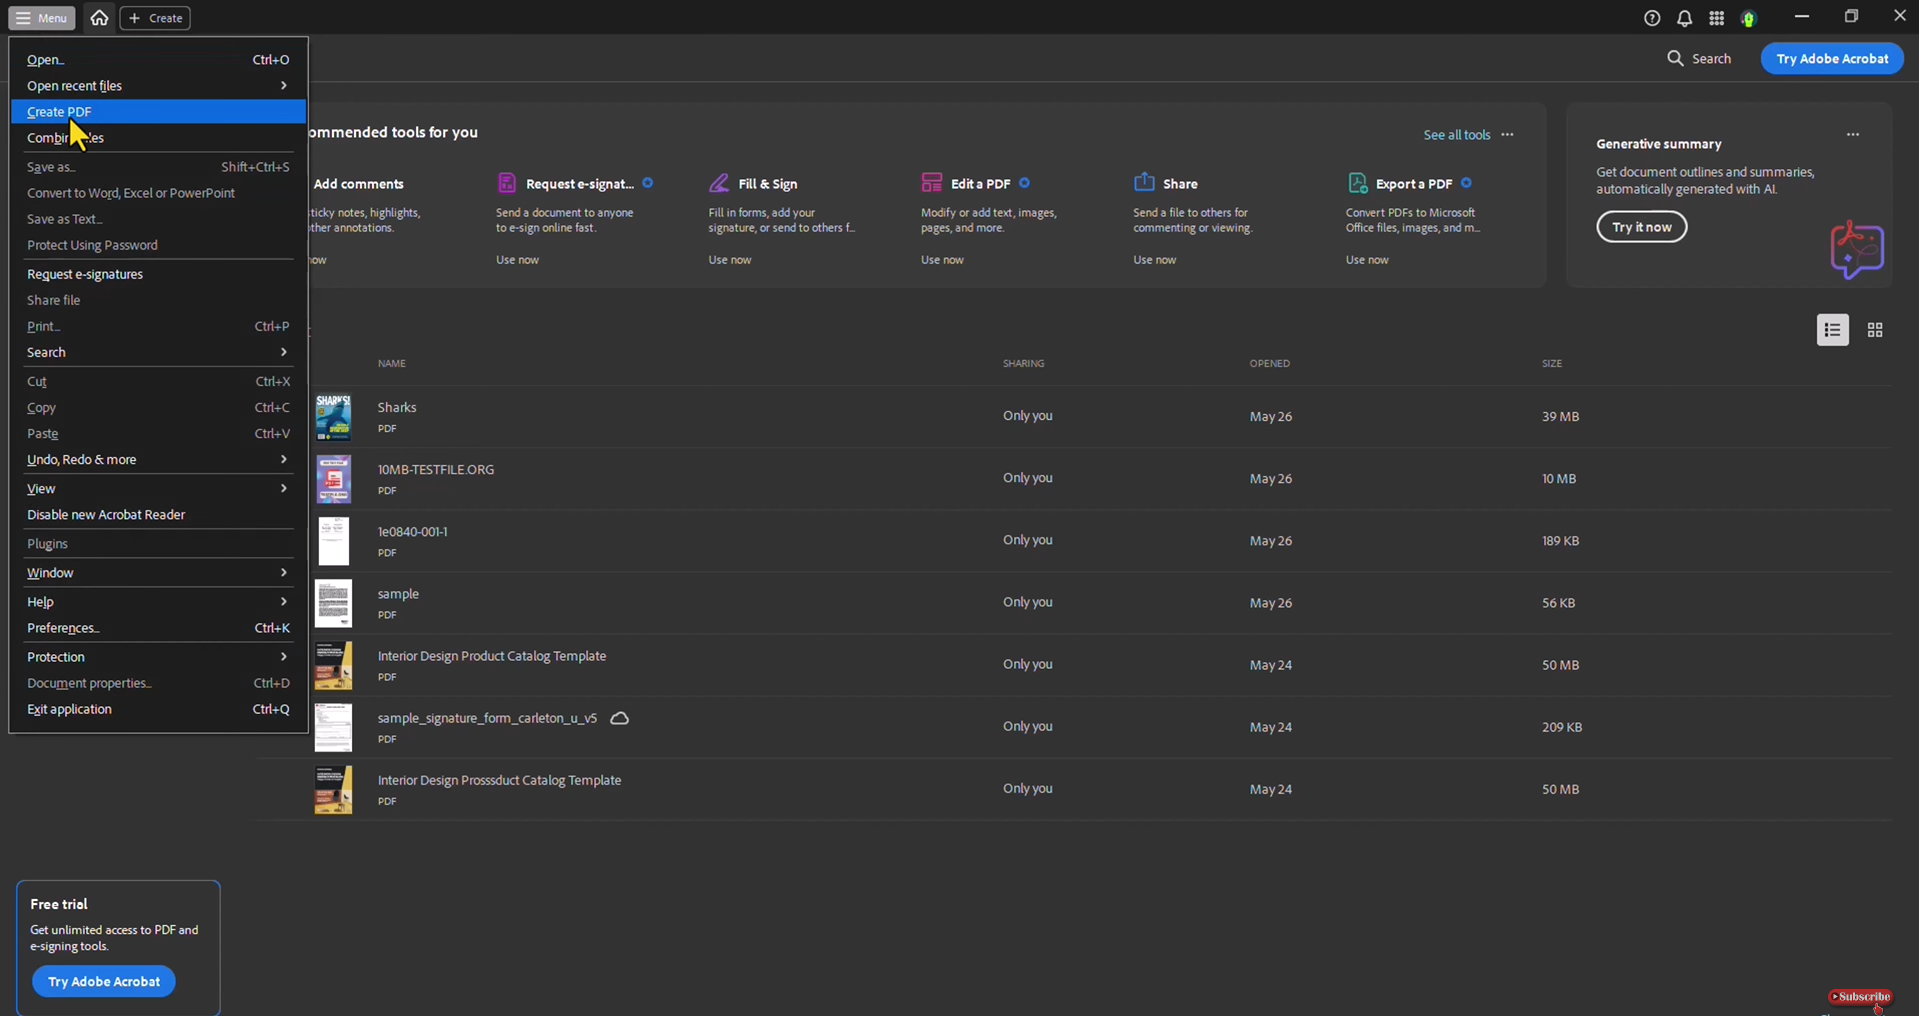
Task: Open the 10MB-TESTFILE.ORG thumbnail
Action: [x=333, y=479]
